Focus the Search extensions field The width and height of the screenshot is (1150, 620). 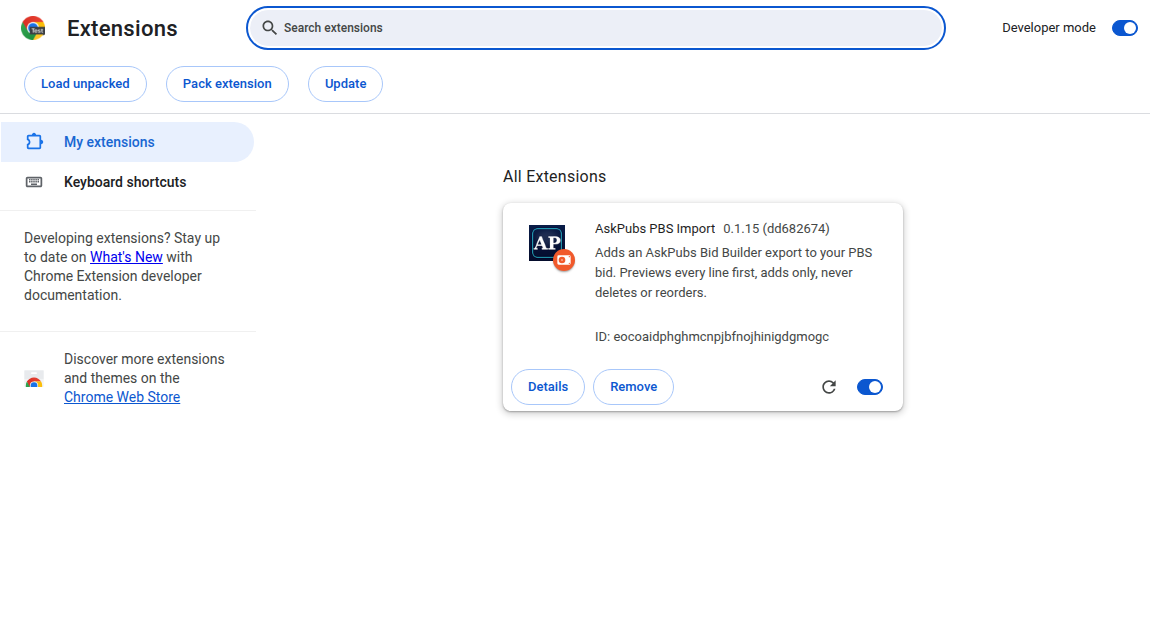(x=596, y=28)
